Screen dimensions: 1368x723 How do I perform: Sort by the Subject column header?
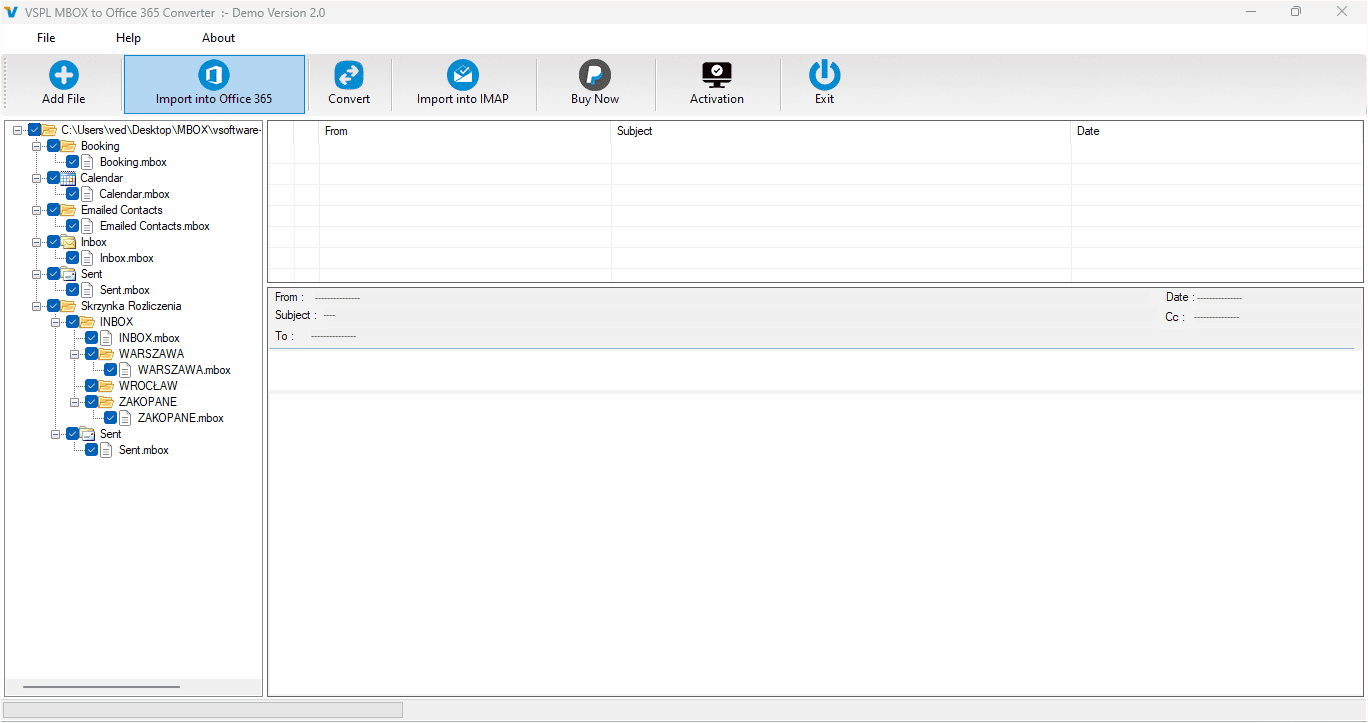pyautogui.click(x=841, y=131)
